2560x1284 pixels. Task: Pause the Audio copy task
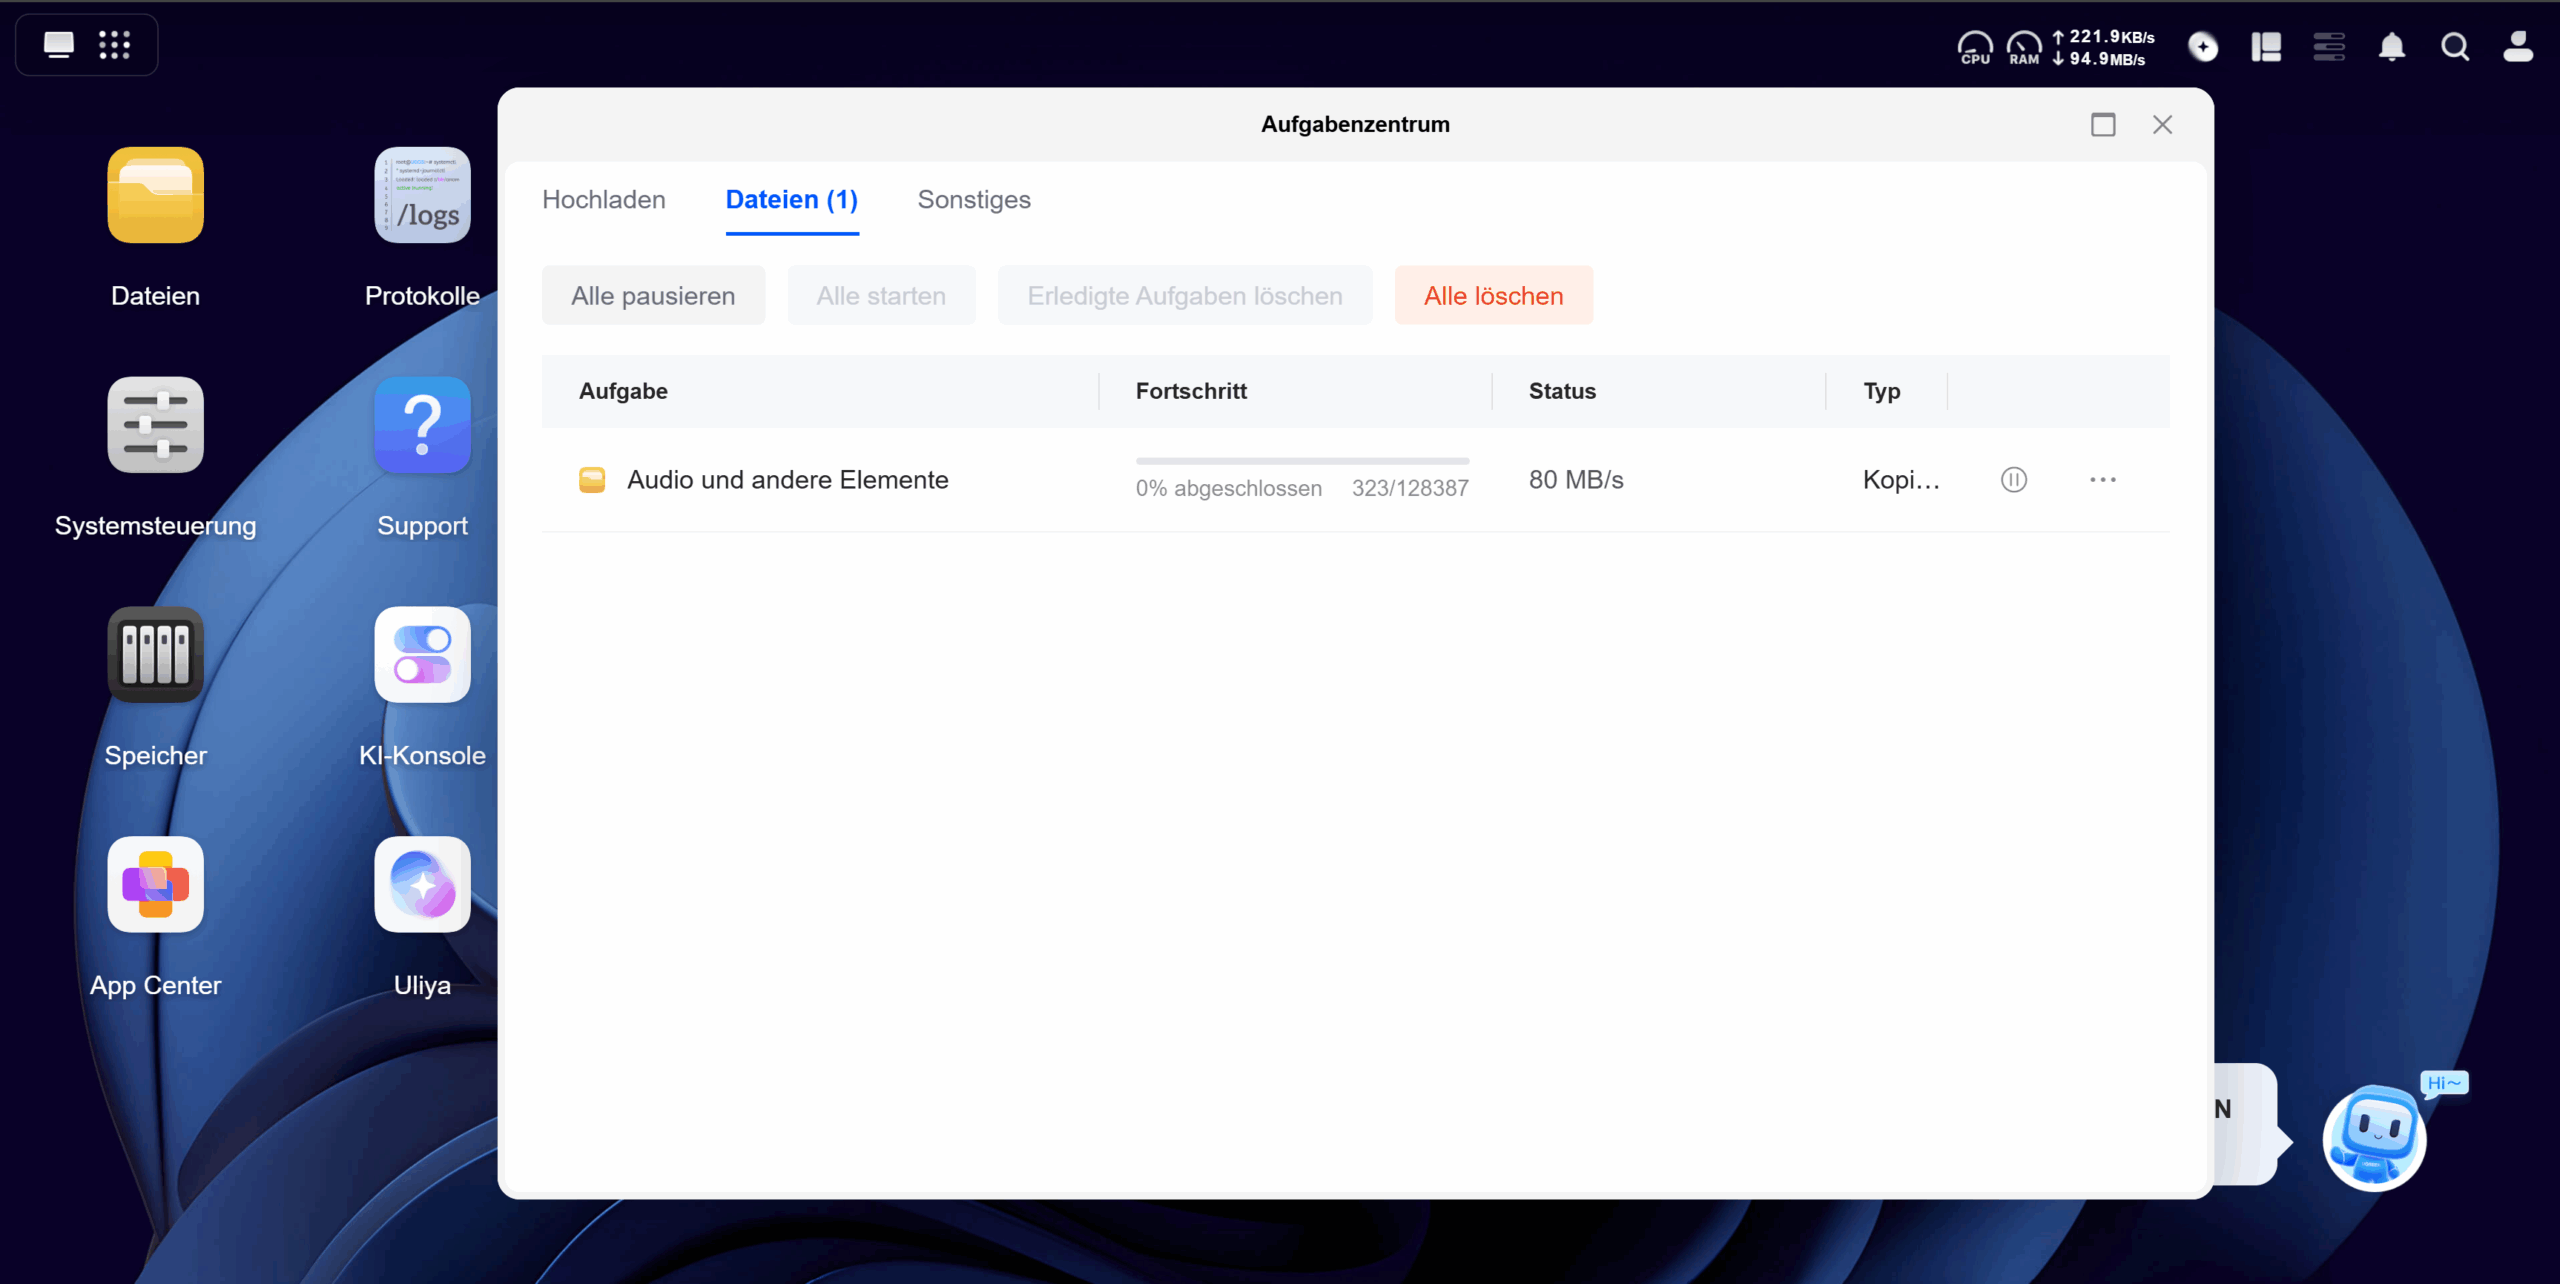point(2013,480)
